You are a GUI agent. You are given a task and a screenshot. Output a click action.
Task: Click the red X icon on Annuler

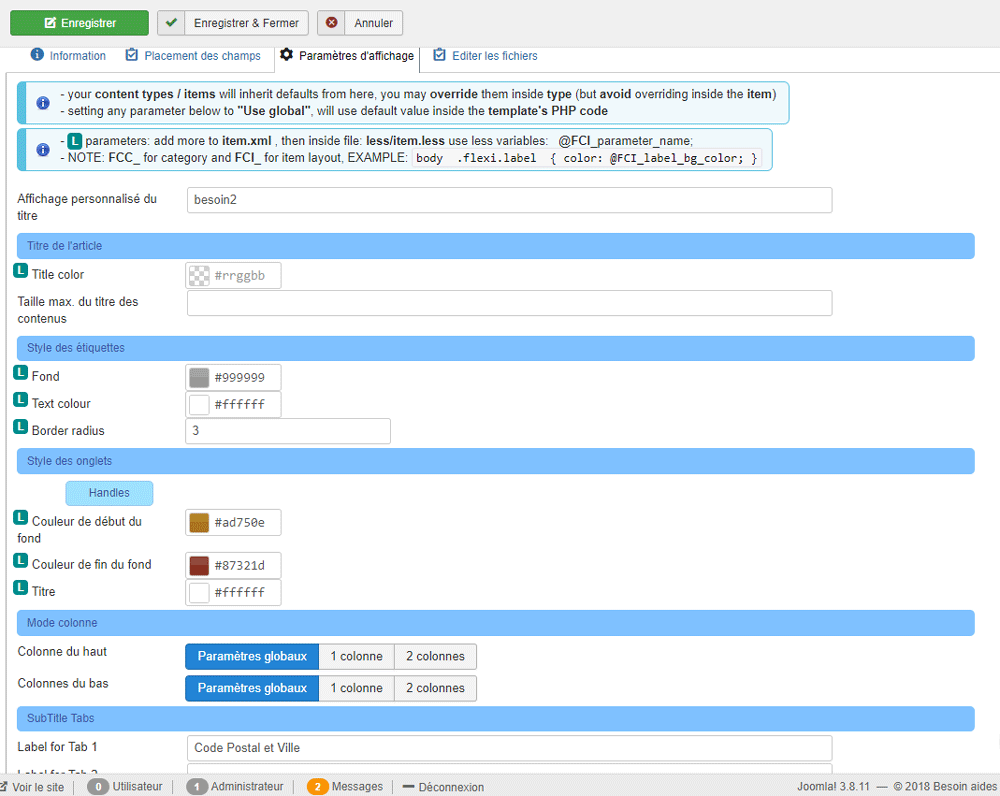point(332,22)
